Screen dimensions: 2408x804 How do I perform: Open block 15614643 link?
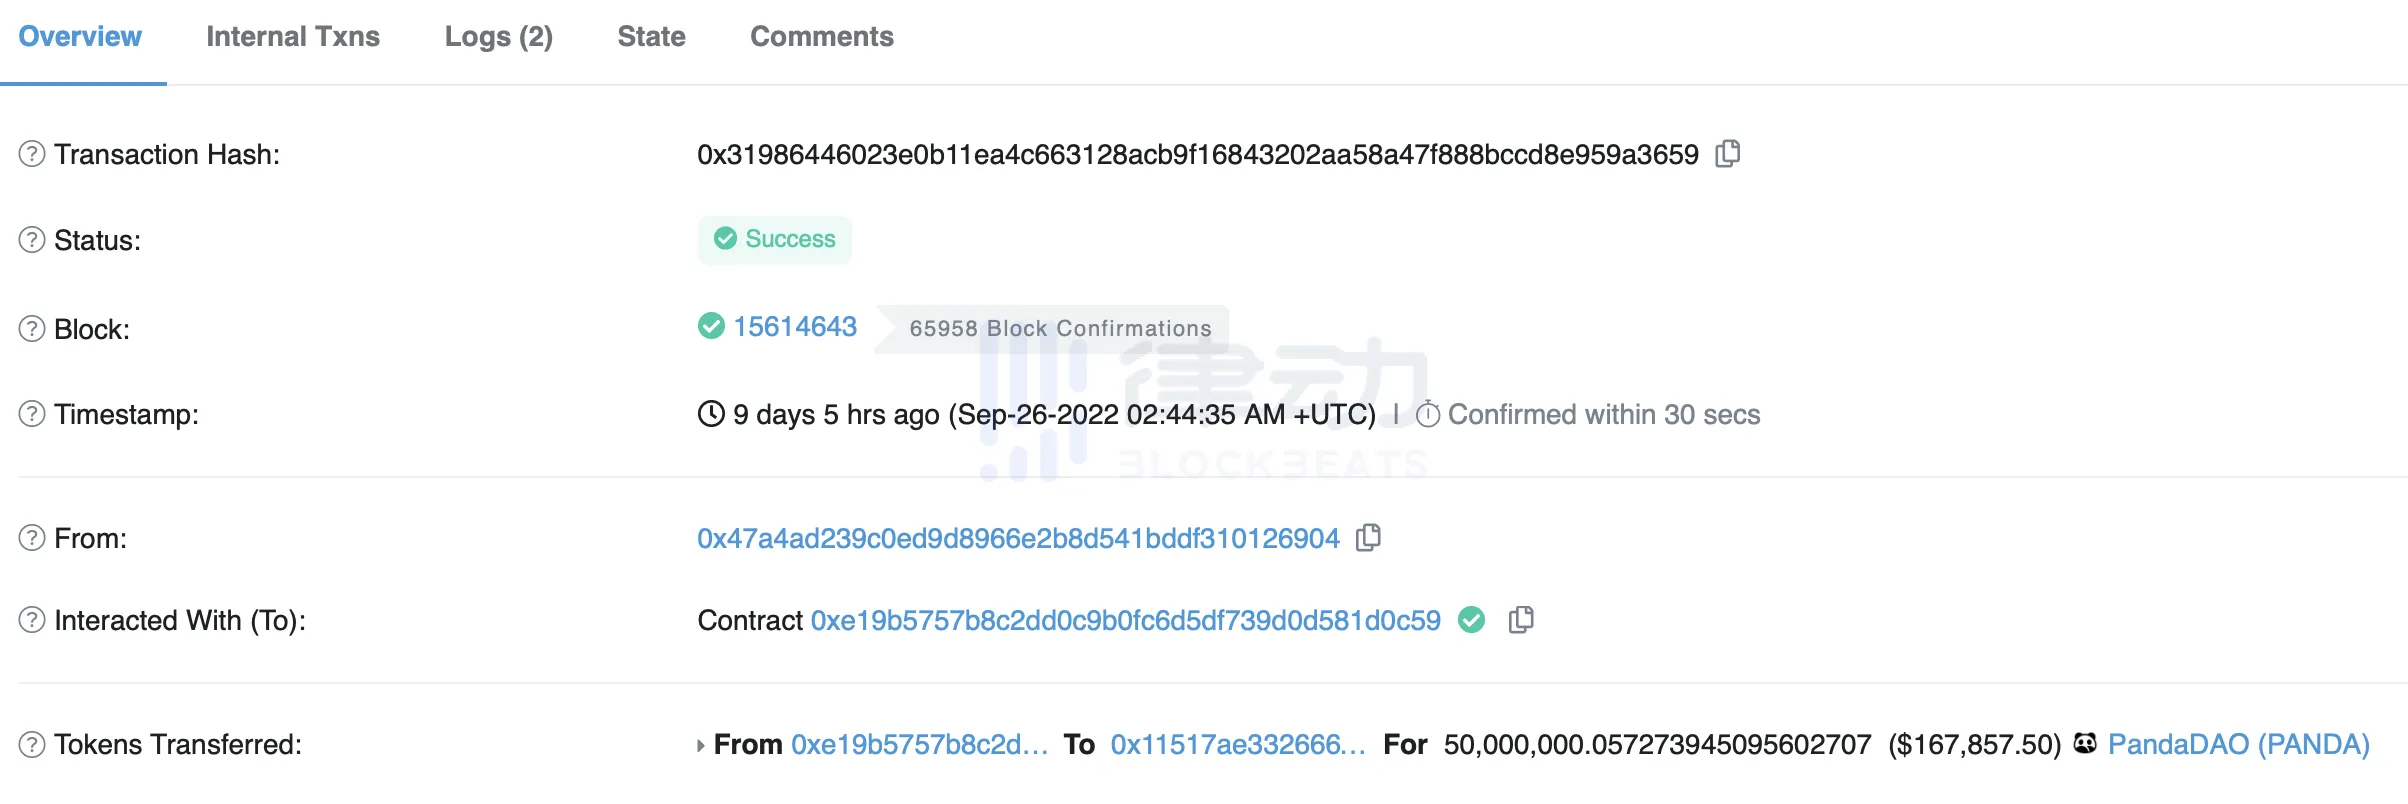click(x=795, y=327)
